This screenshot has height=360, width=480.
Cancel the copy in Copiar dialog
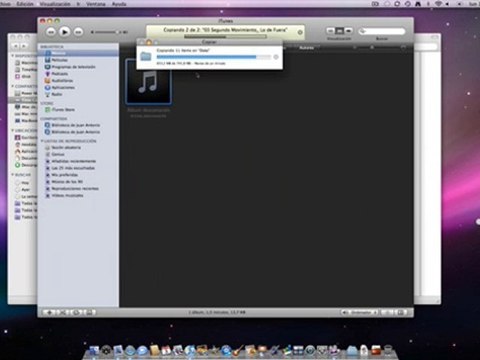pyautogui.click(x=276, y=57)
